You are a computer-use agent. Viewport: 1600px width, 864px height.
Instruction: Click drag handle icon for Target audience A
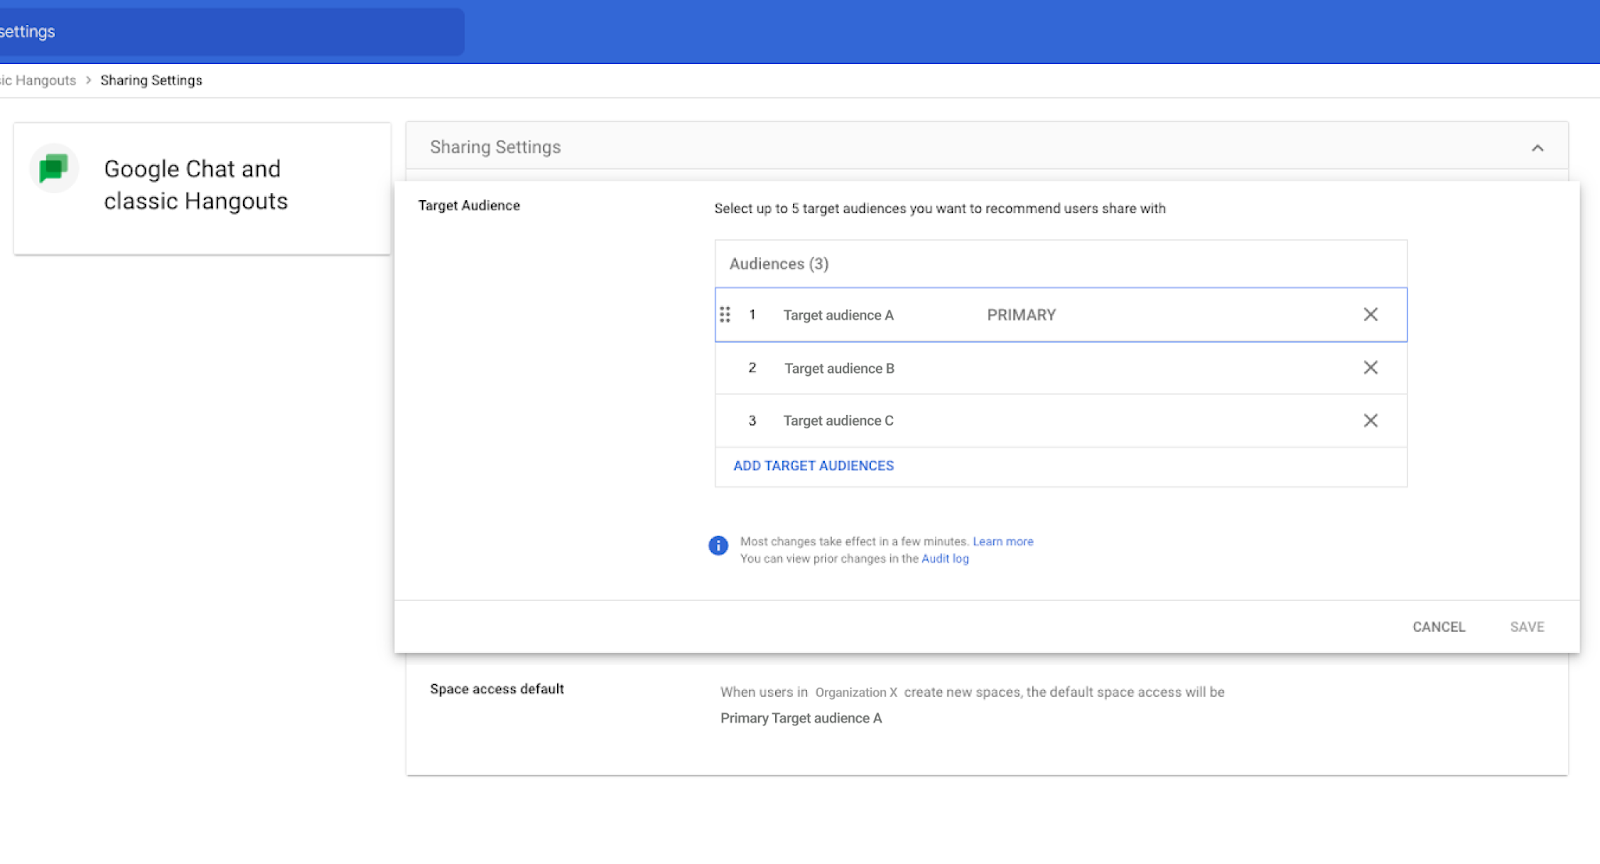point(725,315)
